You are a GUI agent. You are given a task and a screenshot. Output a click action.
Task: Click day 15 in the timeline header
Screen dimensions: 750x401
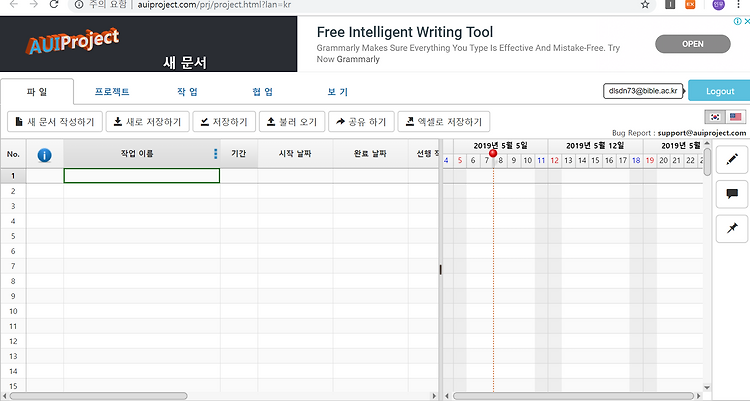(595, 160)
